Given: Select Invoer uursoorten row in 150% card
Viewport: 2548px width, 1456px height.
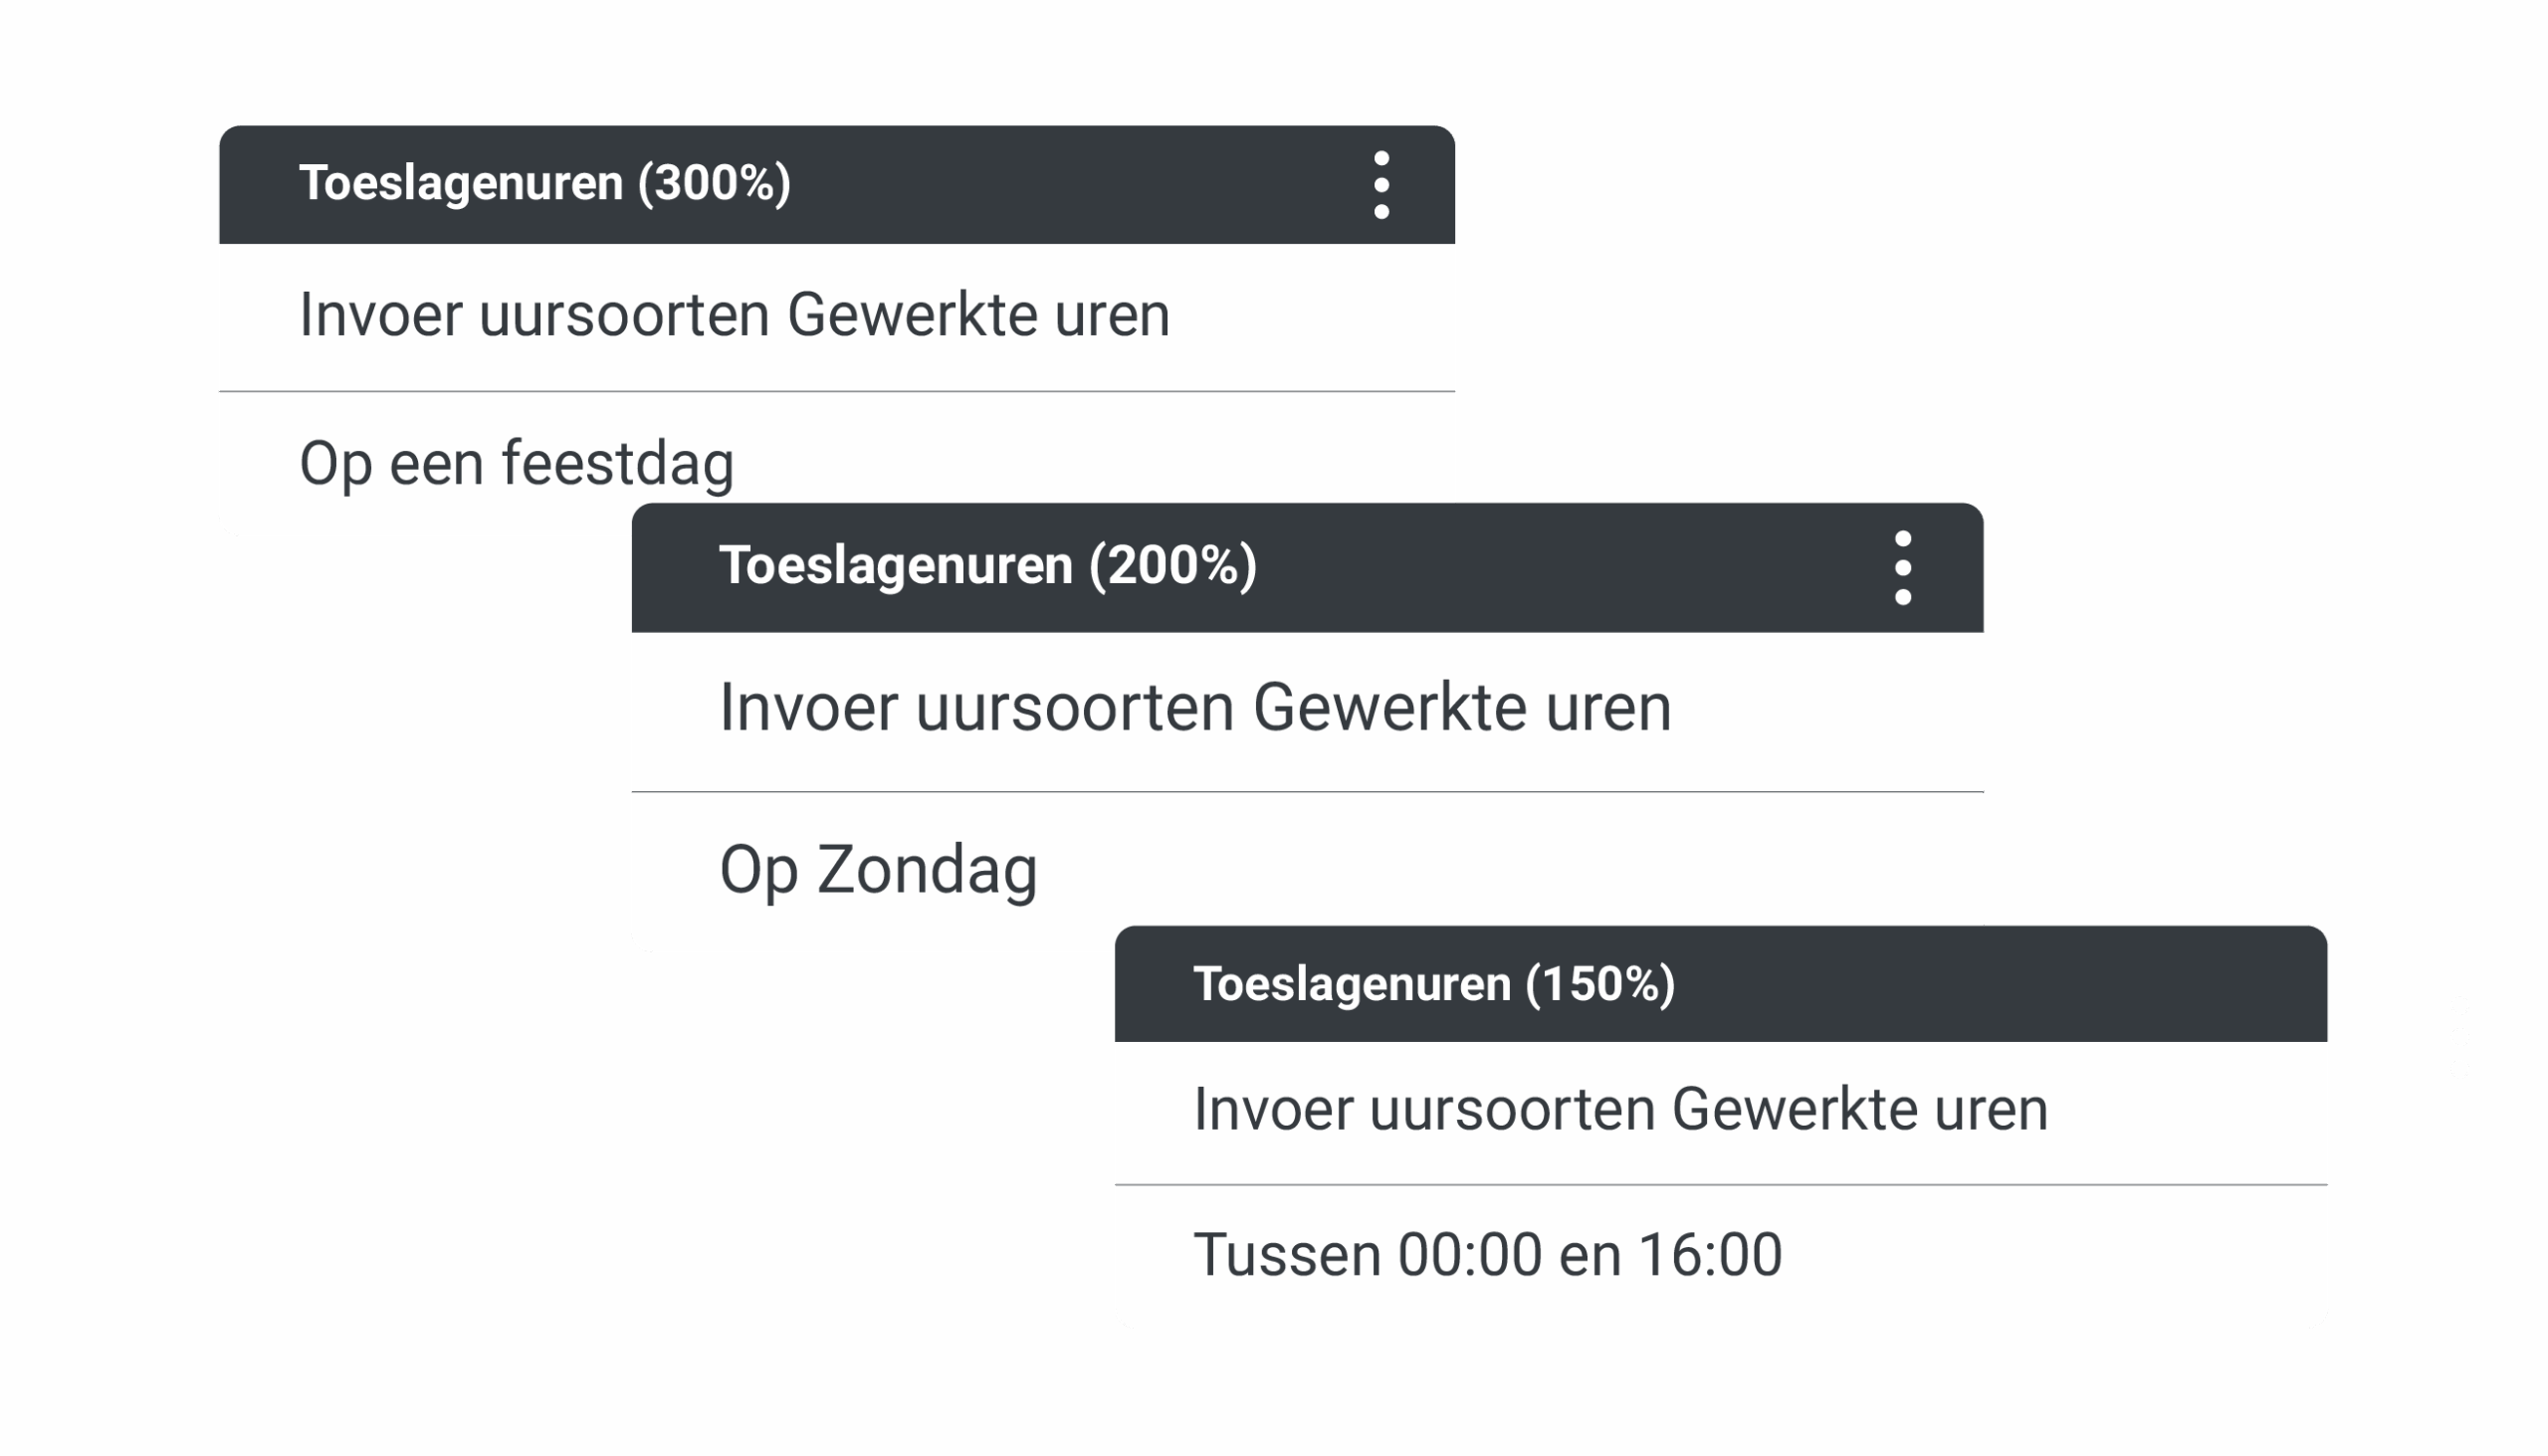Looking at the screenshot, I should coord(1620,1110).
